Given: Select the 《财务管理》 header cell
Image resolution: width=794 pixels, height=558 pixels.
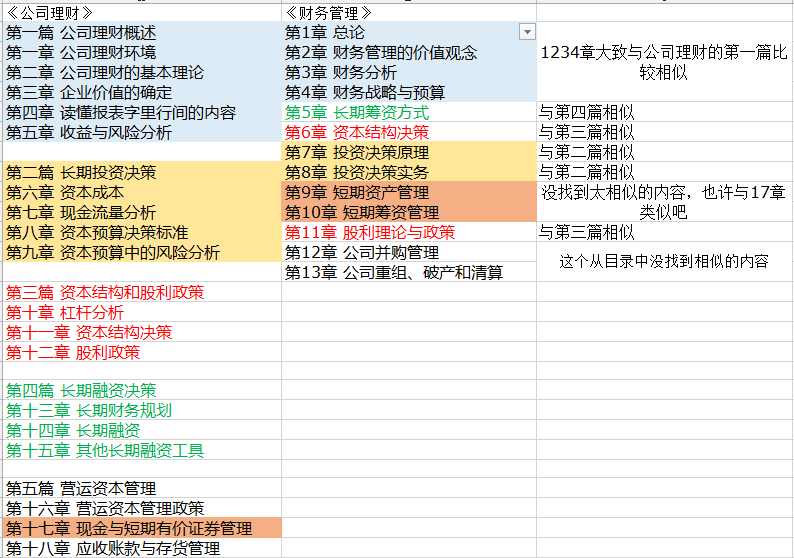Looking at the screenshot, I should tap(409, 13).
